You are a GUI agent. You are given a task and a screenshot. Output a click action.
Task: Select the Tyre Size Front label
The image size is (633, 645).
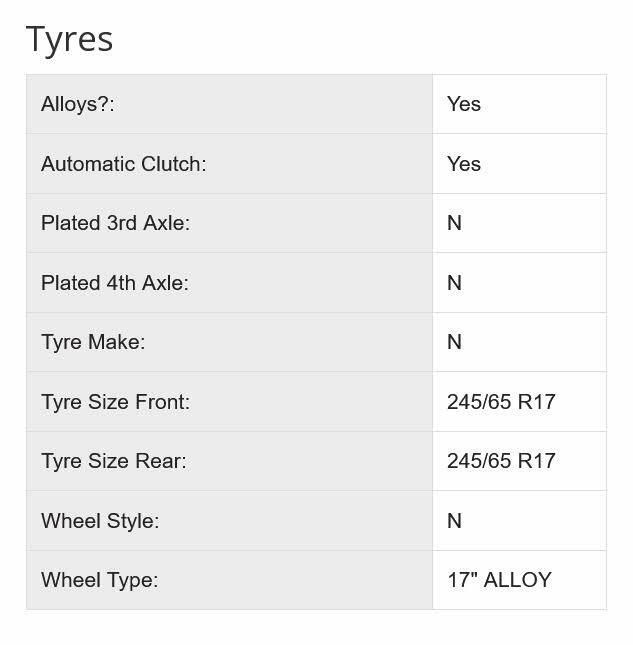coord(116,402)
